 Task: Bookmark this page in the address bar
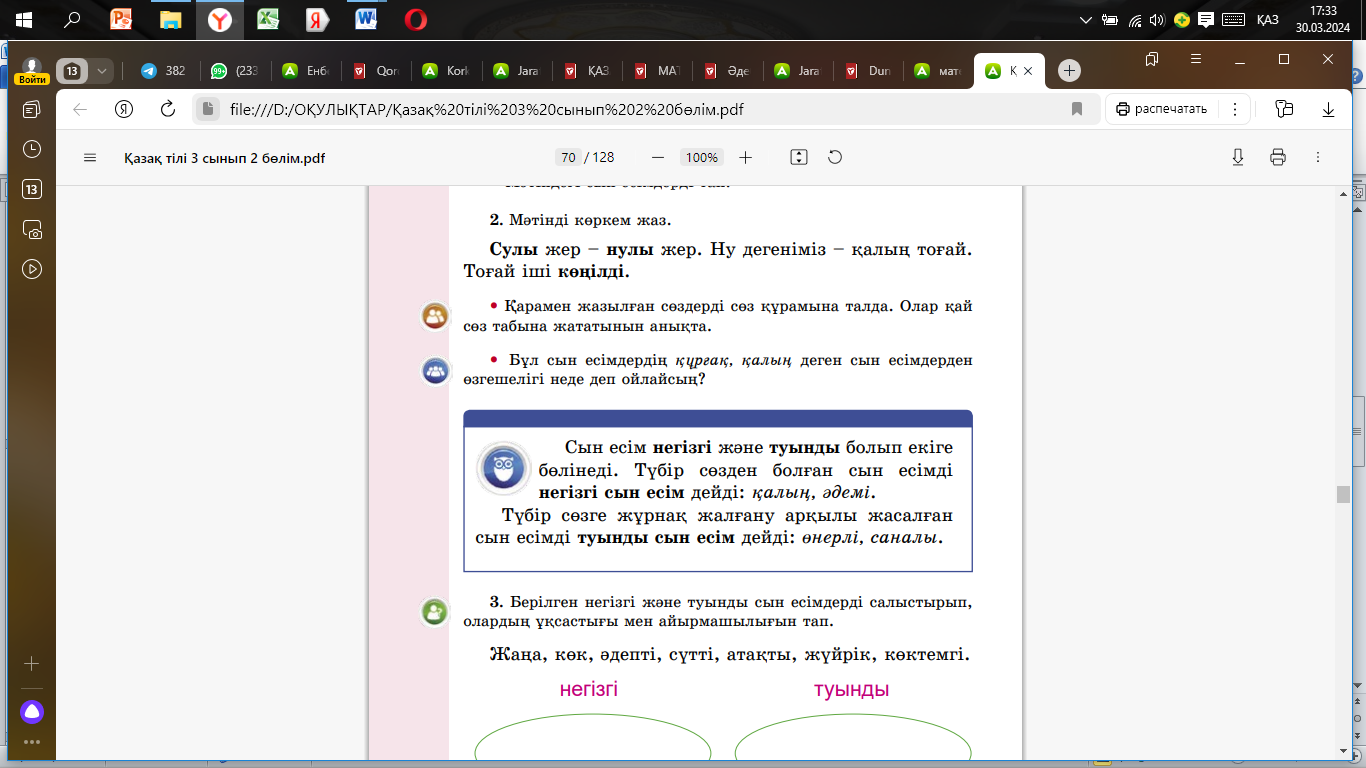point(1077,109)
